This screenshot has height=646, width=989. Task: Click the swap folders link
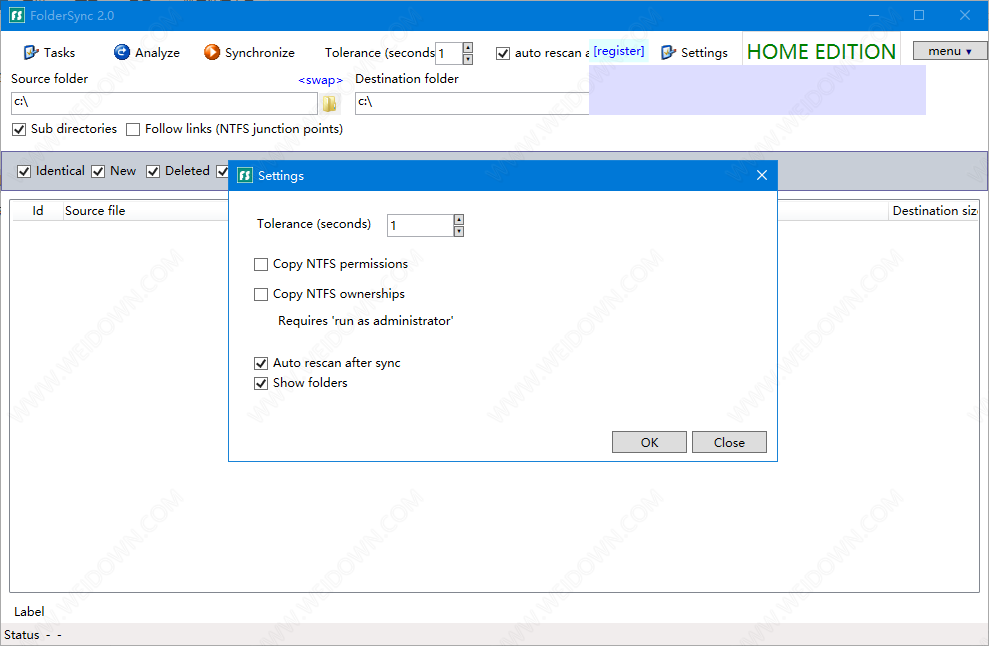tap(320, 80)
